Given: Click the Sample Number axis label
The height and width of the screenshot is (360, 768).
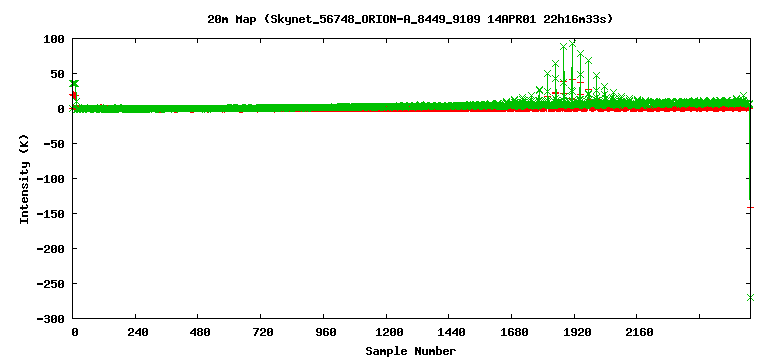Looking at the screenshot, I should (410, 351).
